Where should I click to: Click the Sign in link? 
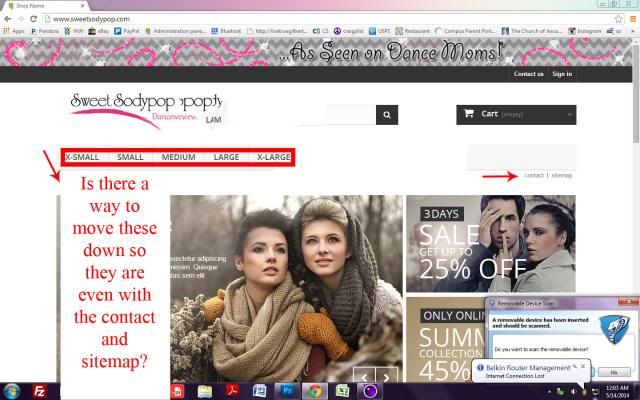(x=562, y=74)
